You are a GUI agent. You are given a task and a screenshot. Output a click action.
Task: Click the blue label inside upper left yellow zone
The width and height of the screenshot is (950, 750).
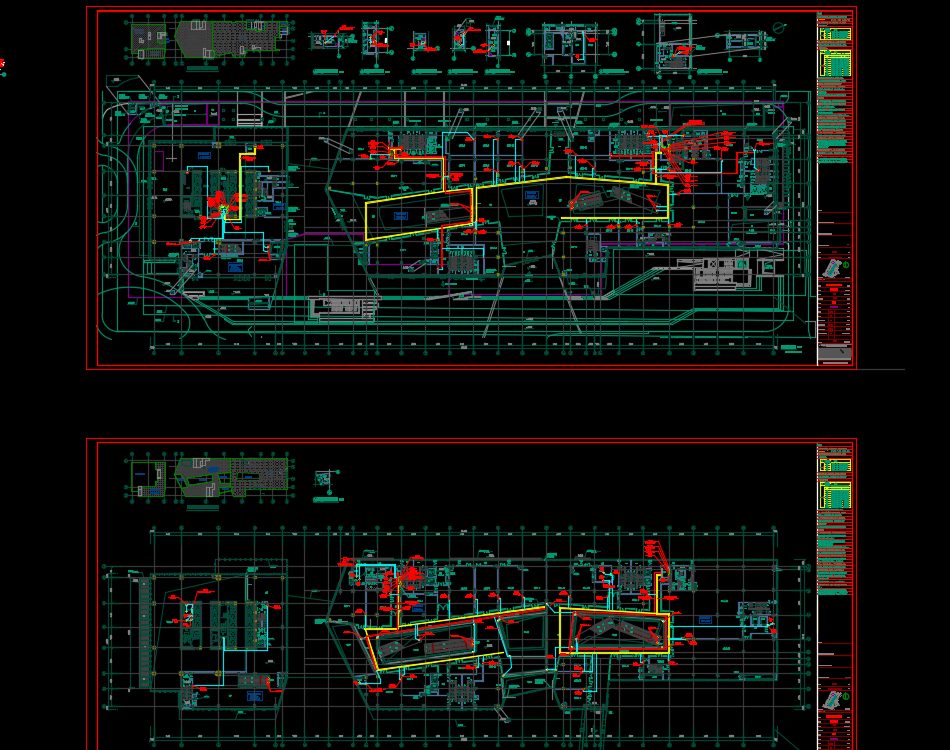pyautogui.click(x=400, y=216)
